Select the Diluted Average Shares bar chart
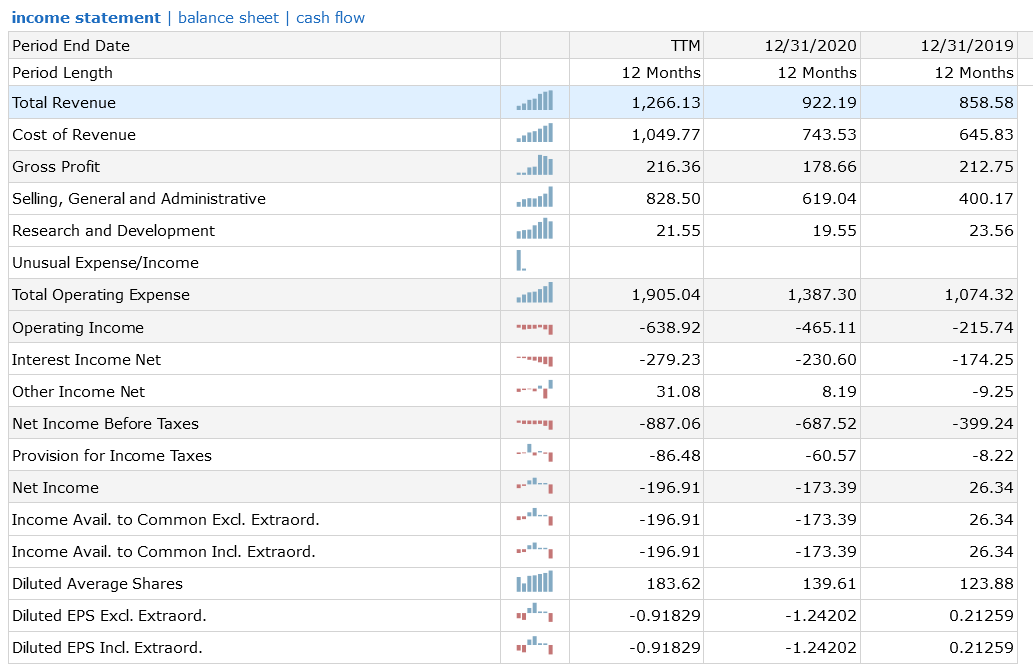 pos(535,582)
